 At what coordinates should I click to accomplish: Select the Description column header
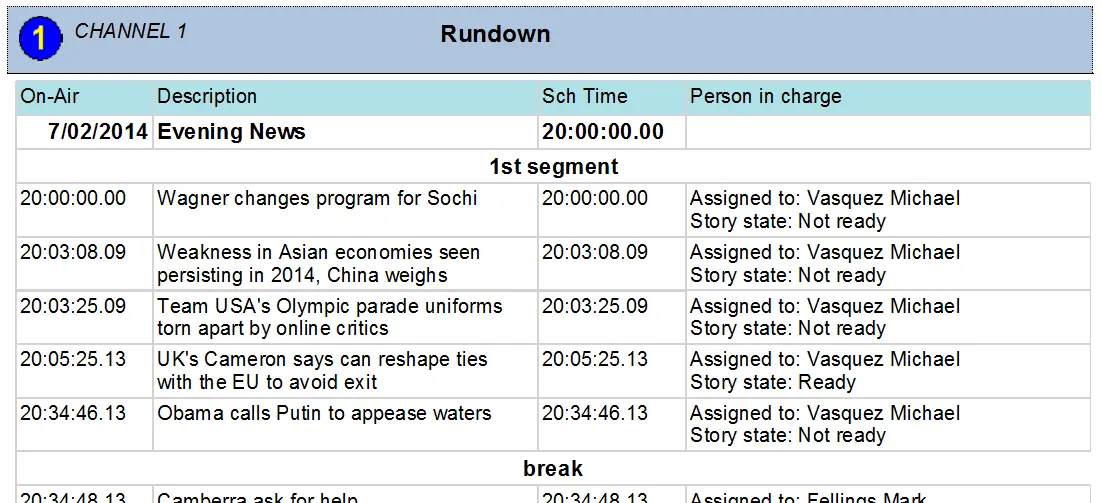coord(207,97)
